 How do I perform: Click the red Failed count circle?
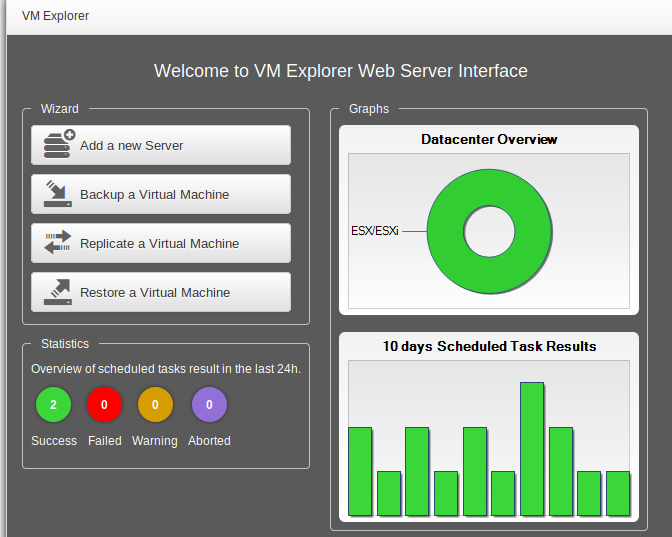[104, 405]
